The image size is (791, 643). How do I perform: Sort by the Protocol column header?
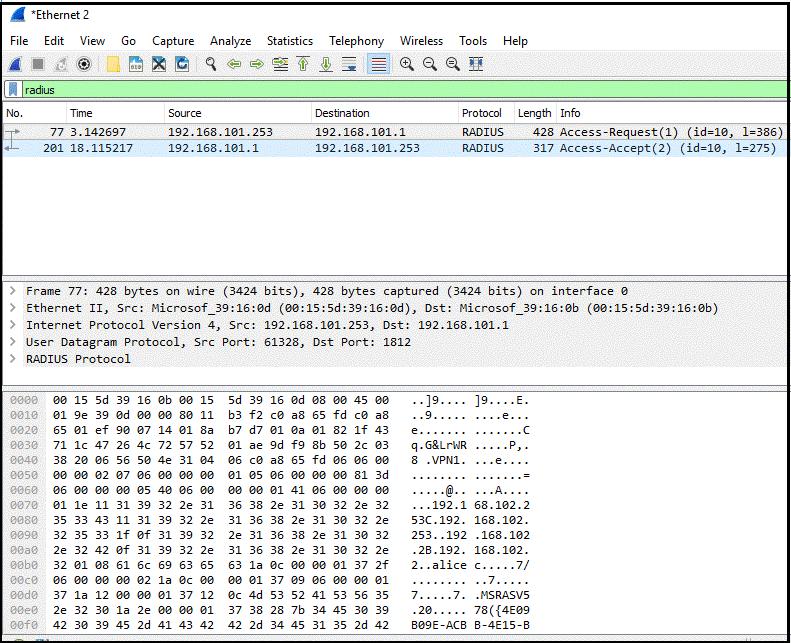click(x=486, y=113)
